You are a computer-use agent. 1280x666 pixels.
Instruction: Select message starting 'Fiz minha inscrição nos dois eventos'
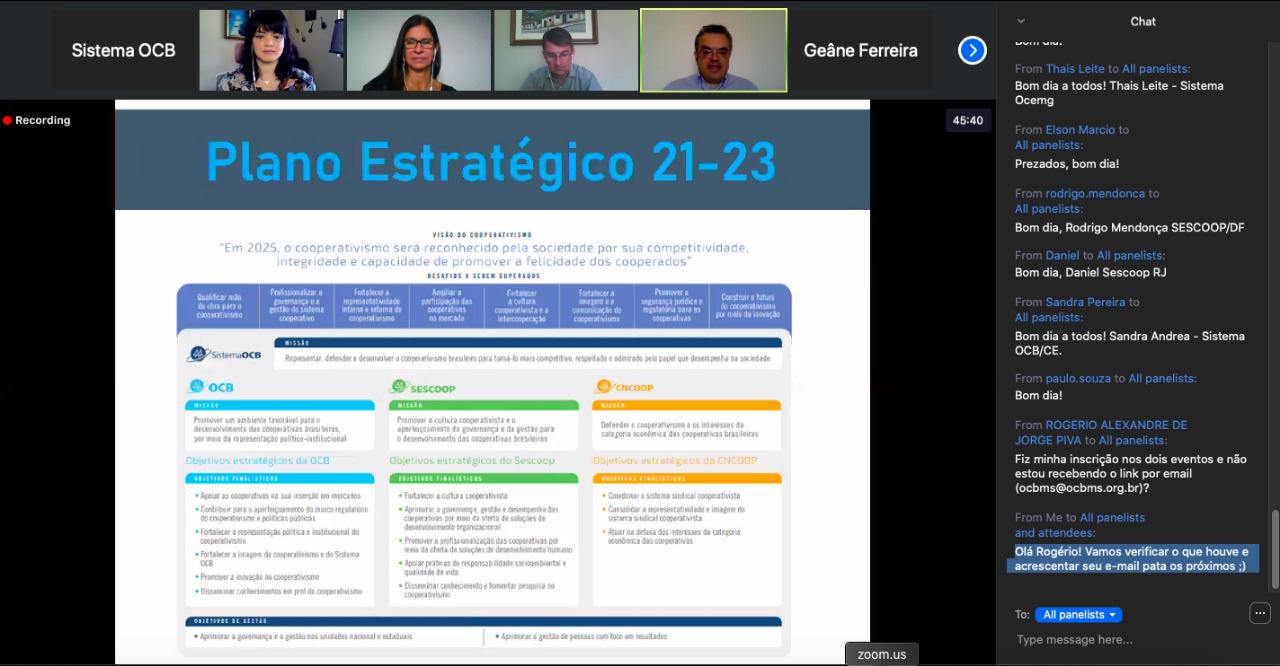(x=1131, y=474)
